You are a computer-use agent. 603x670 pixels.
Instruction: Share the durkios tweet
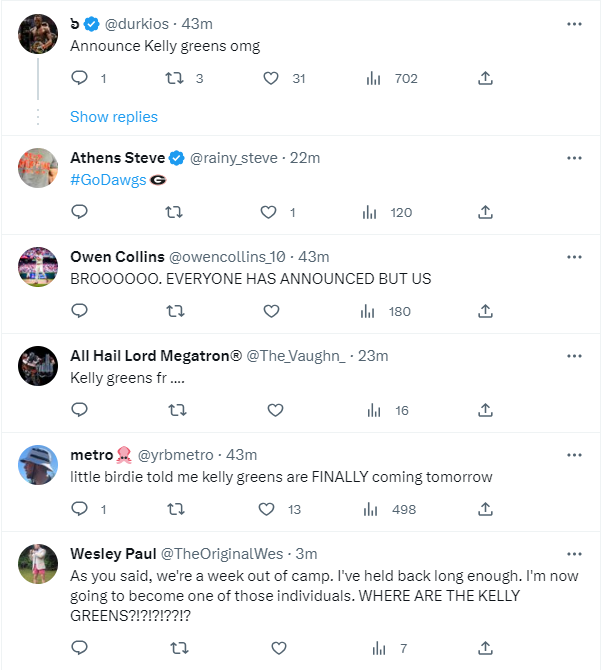point(485,78)
